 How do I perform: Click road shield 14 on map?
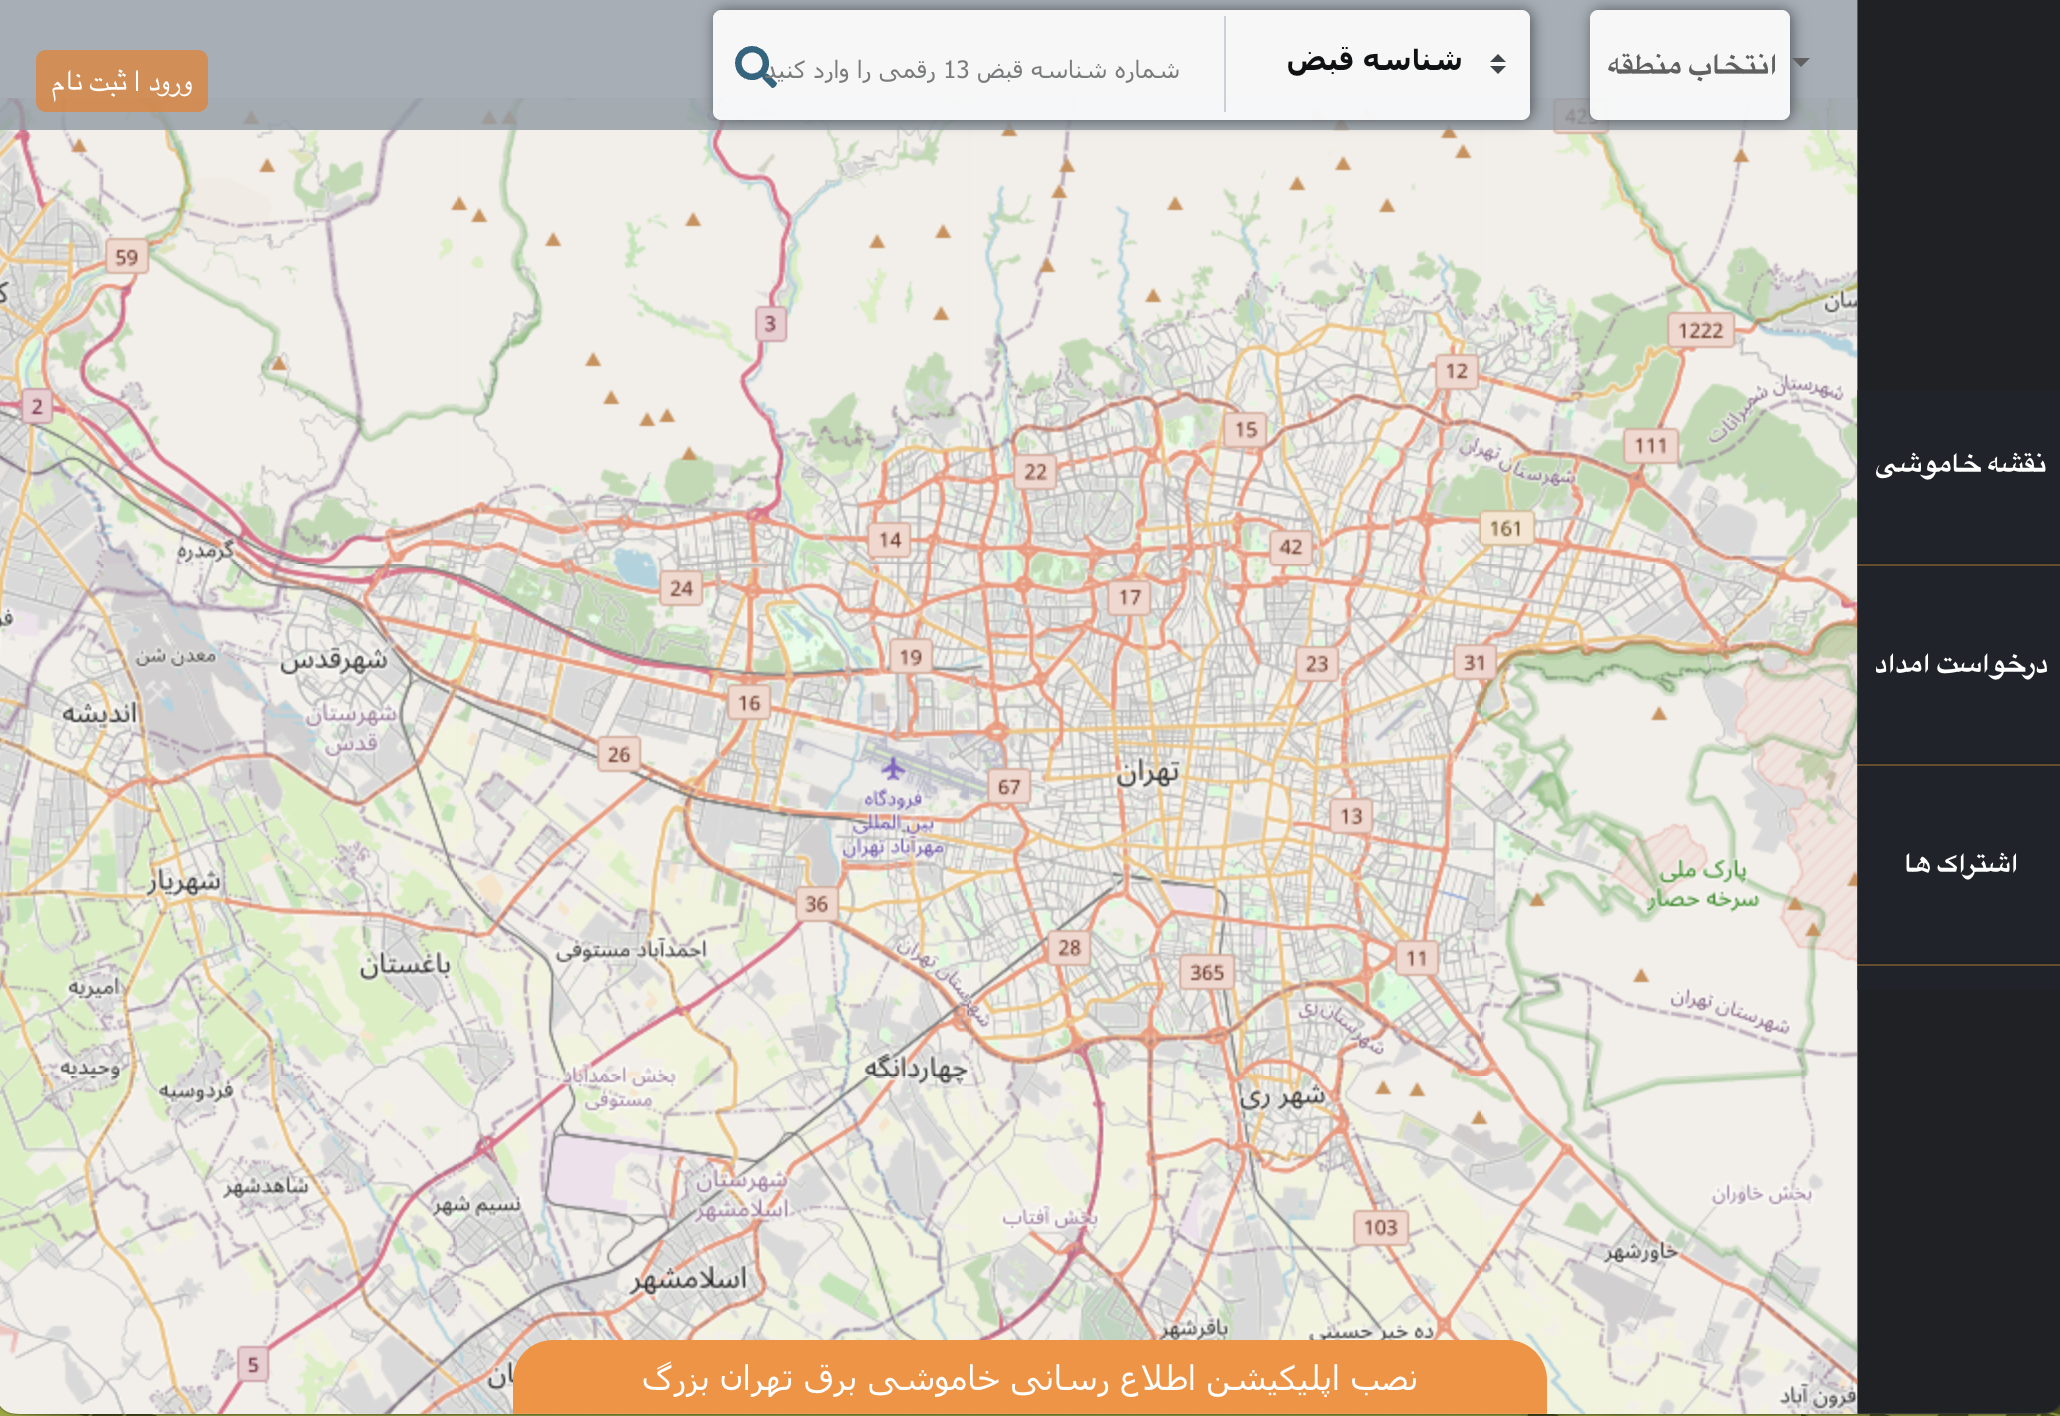890,541
